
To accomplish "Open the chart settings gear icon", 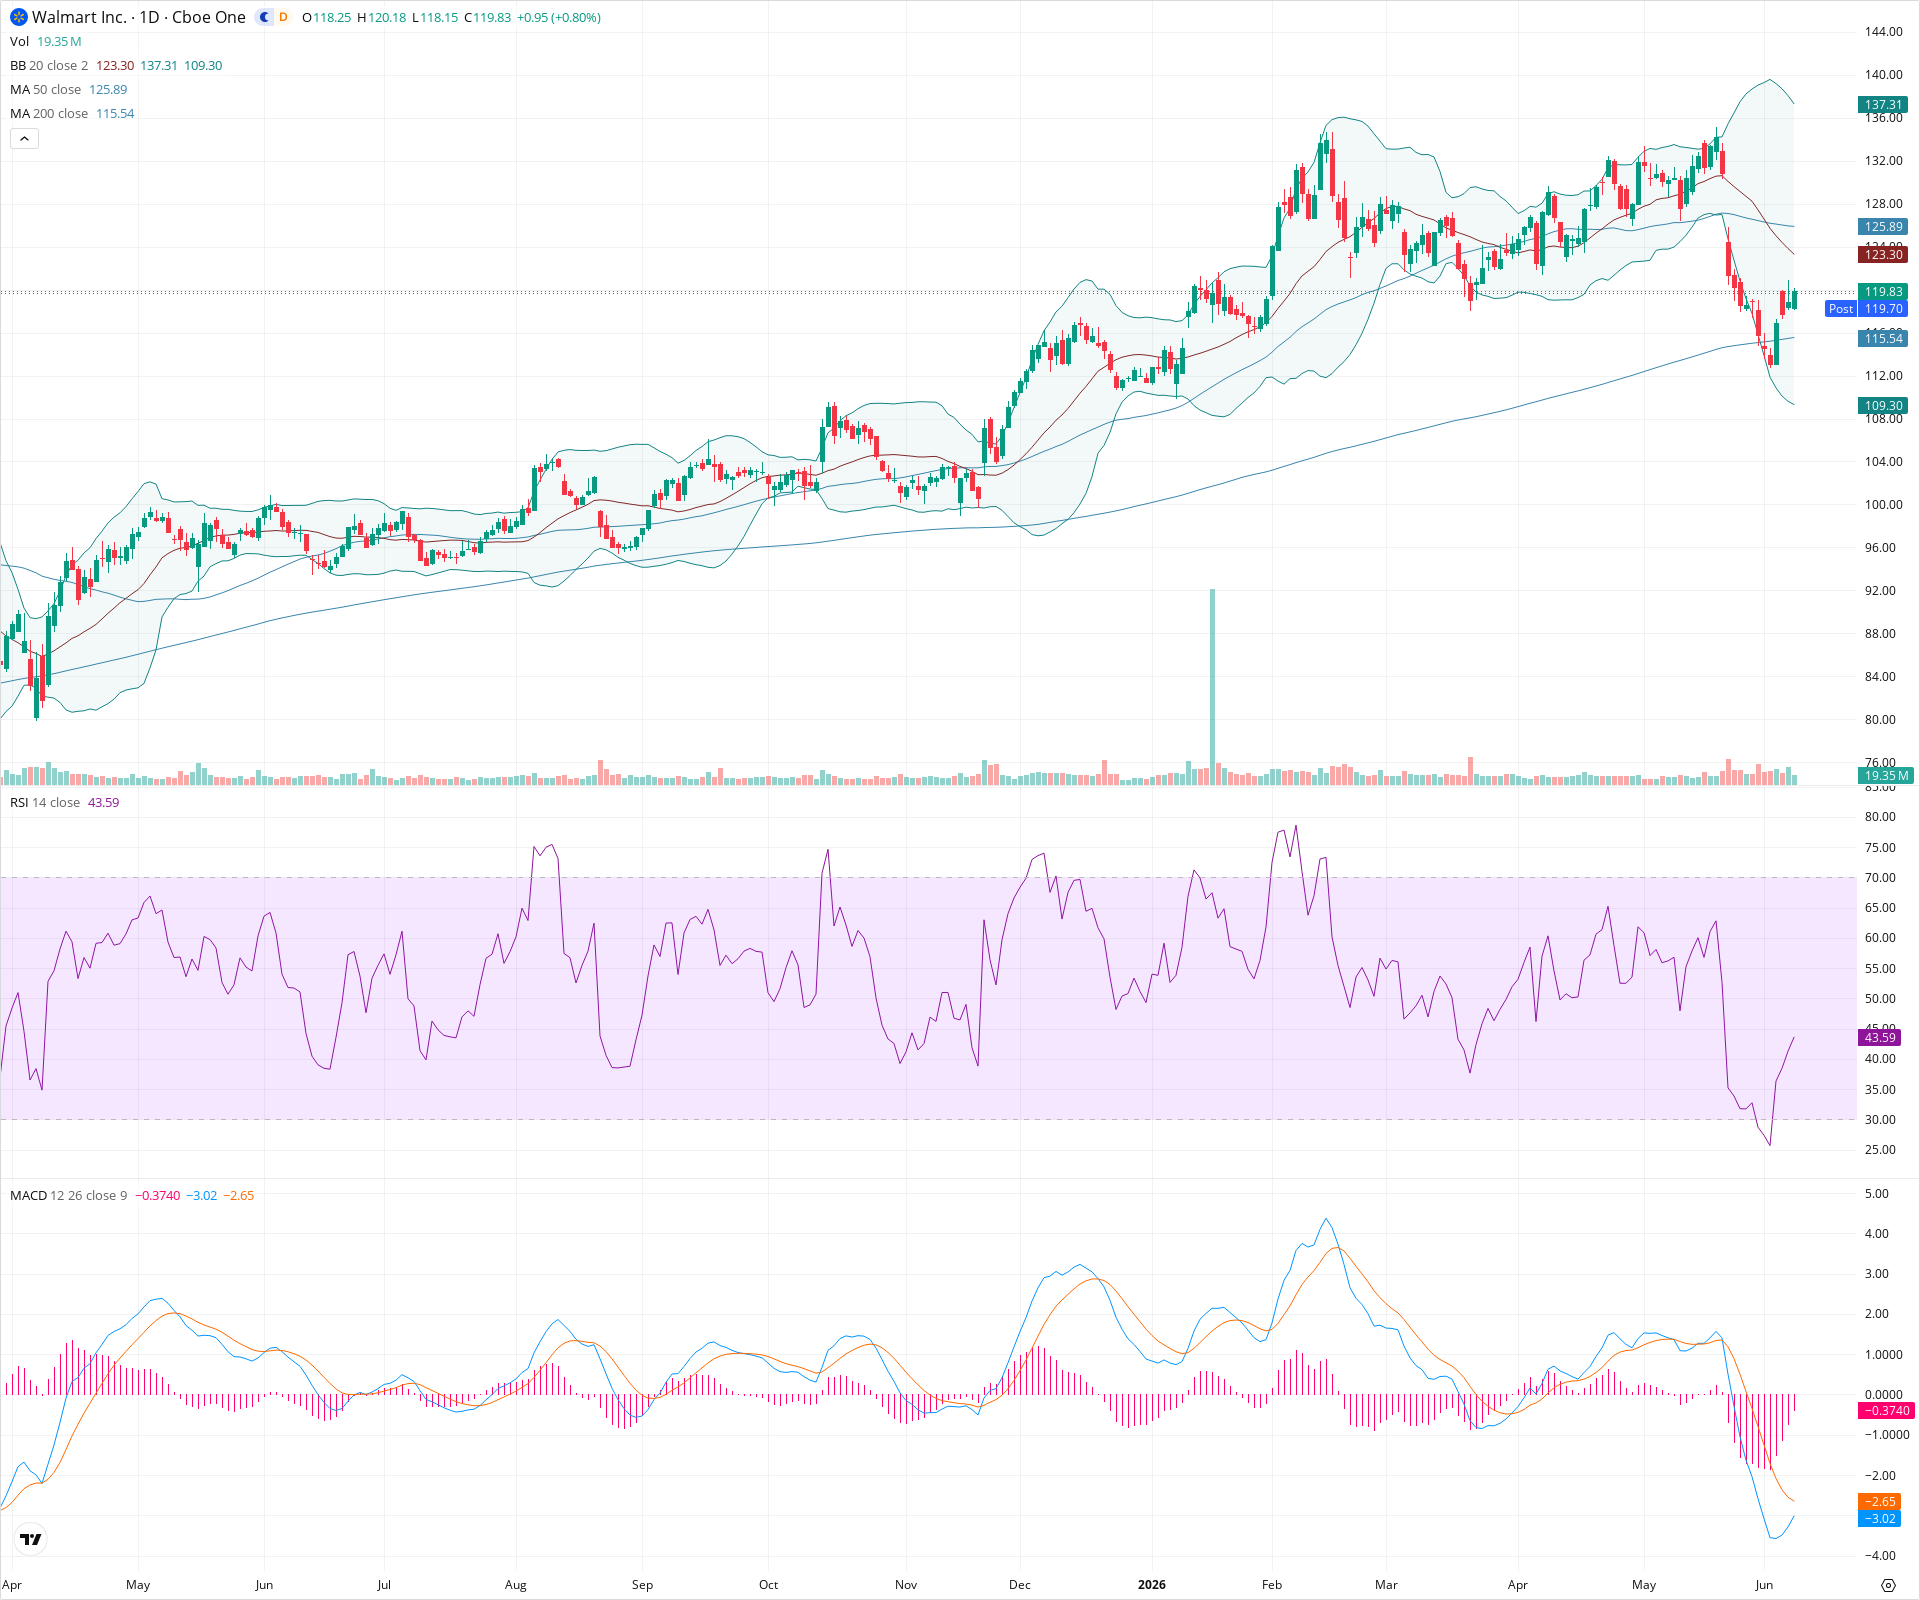I will (x=1888, y=1585).
